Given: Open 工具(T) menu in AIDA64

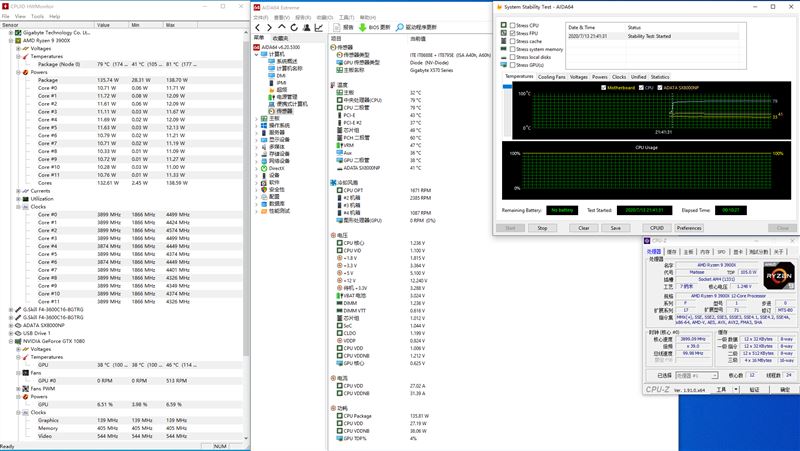Looking at the screenshot, I should (x=346, y=17).
